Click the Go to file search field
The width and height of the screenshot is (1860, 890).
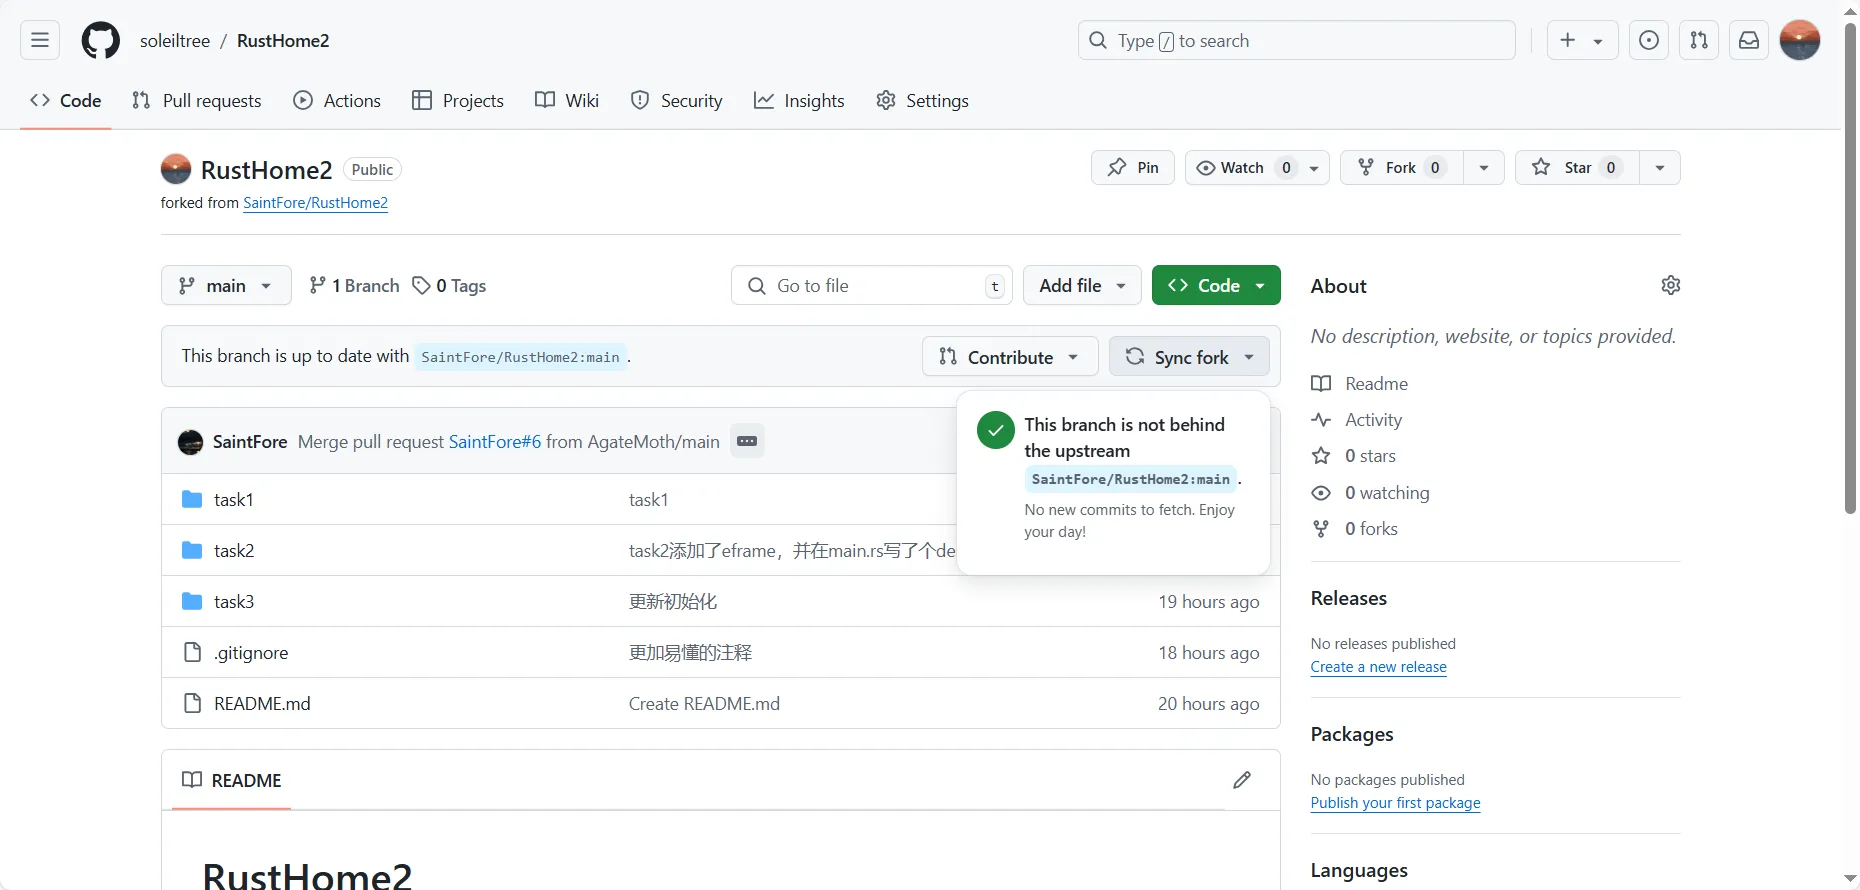click(x=870, y=286)
